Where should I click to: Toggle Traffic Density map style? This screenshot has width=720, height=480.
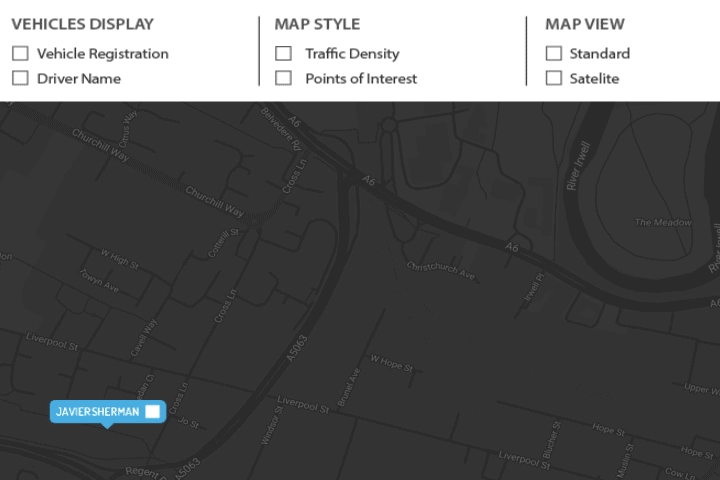click(x=284, y=54)
